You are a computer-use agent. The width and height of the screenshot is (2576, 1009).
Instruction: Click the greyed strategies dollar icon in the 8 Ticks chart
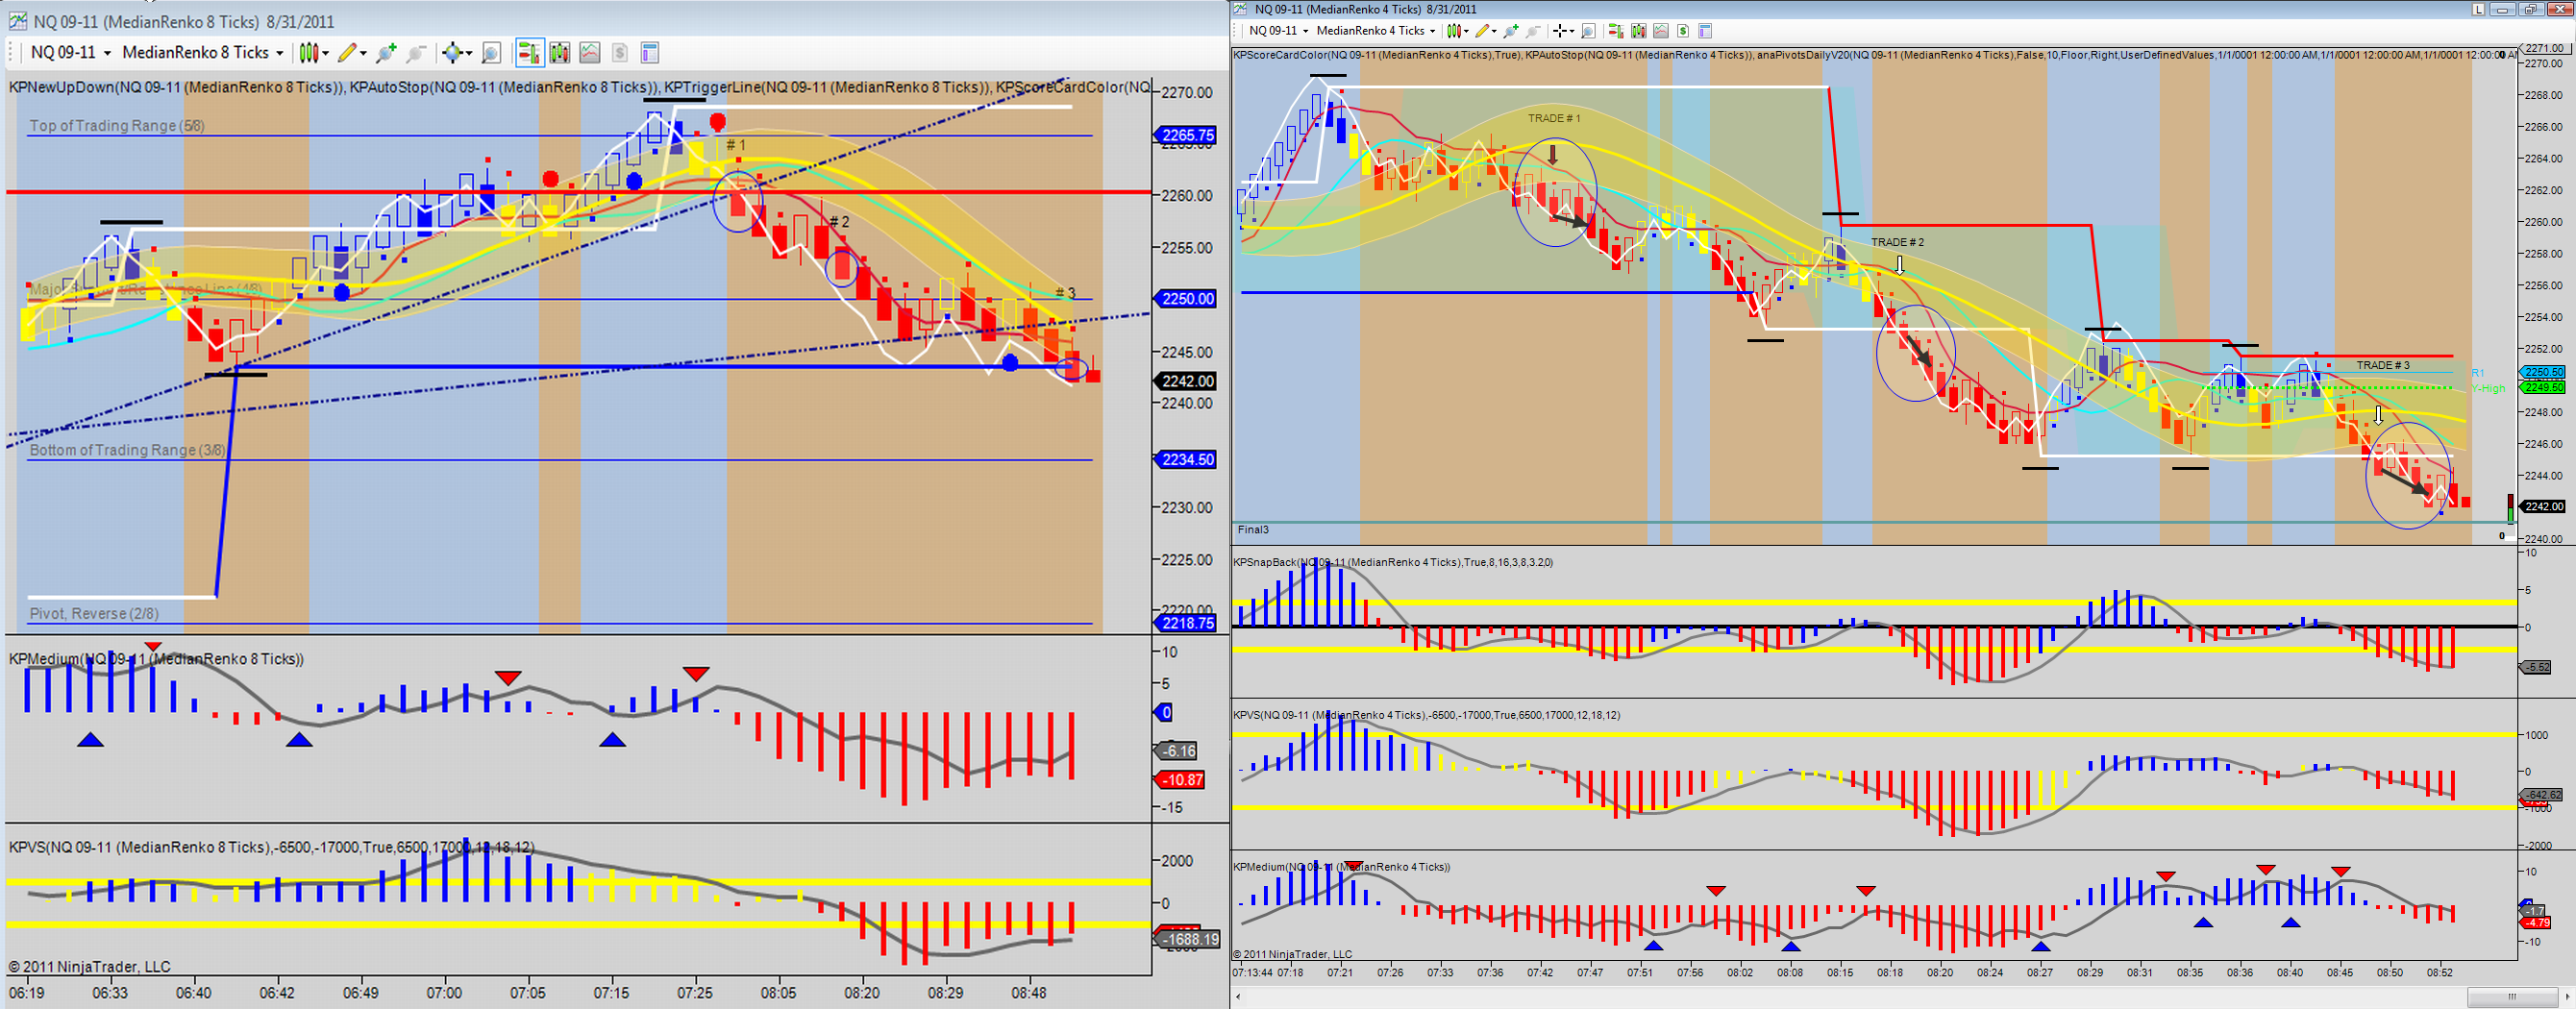[620, 53]
